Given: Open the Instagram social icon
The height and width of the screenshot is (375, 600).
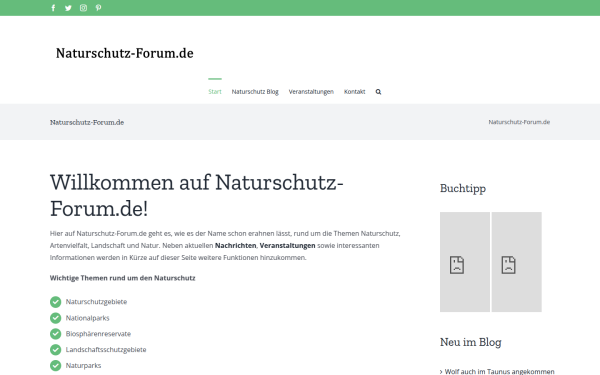Looking at the screenshot, I should (x=83, y=8).
